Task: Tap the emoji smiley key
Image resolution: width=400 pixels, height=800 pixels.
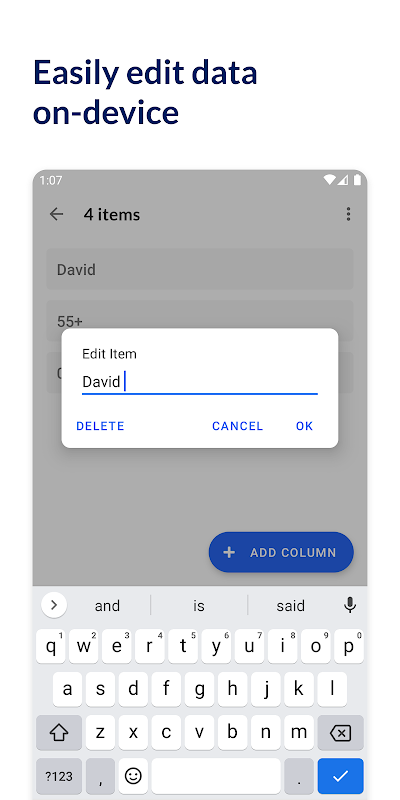Action: [133, 776]
